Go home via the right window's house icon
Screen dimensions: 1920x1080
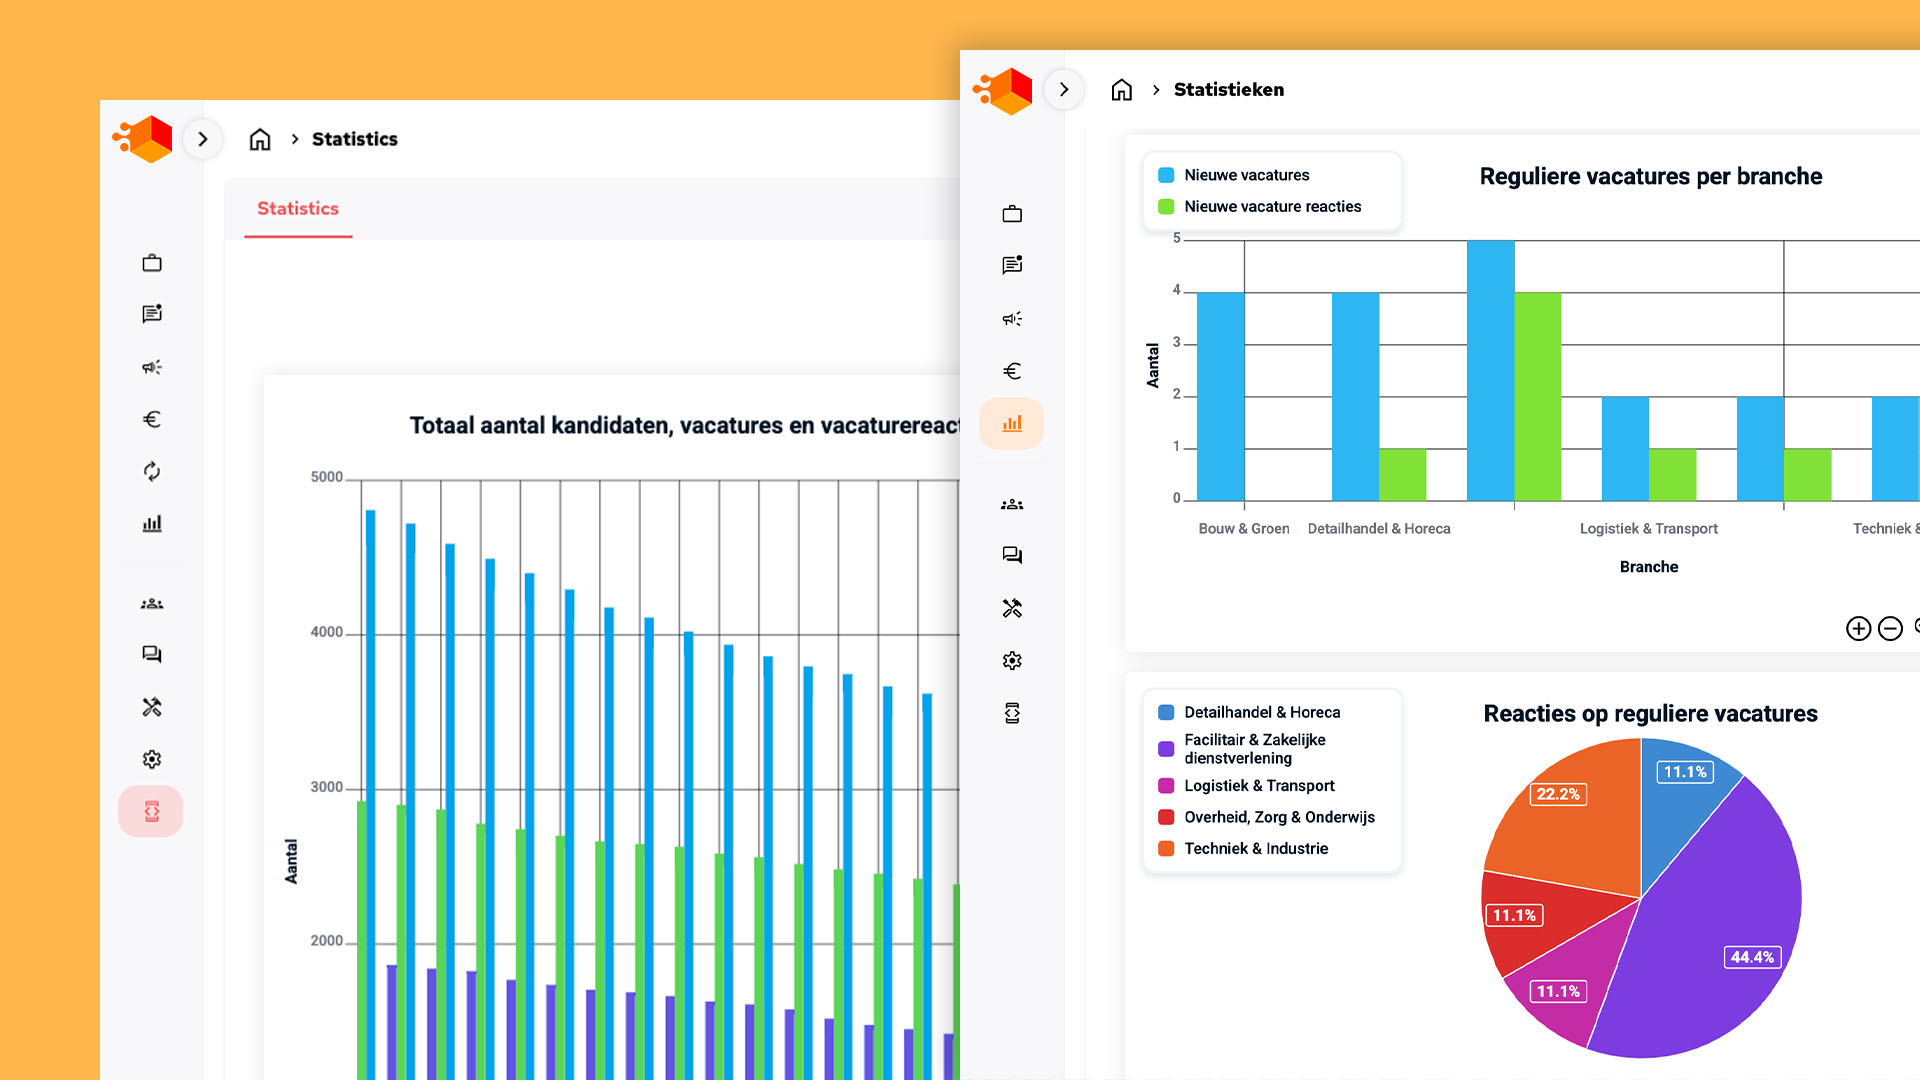(1122, 90)
